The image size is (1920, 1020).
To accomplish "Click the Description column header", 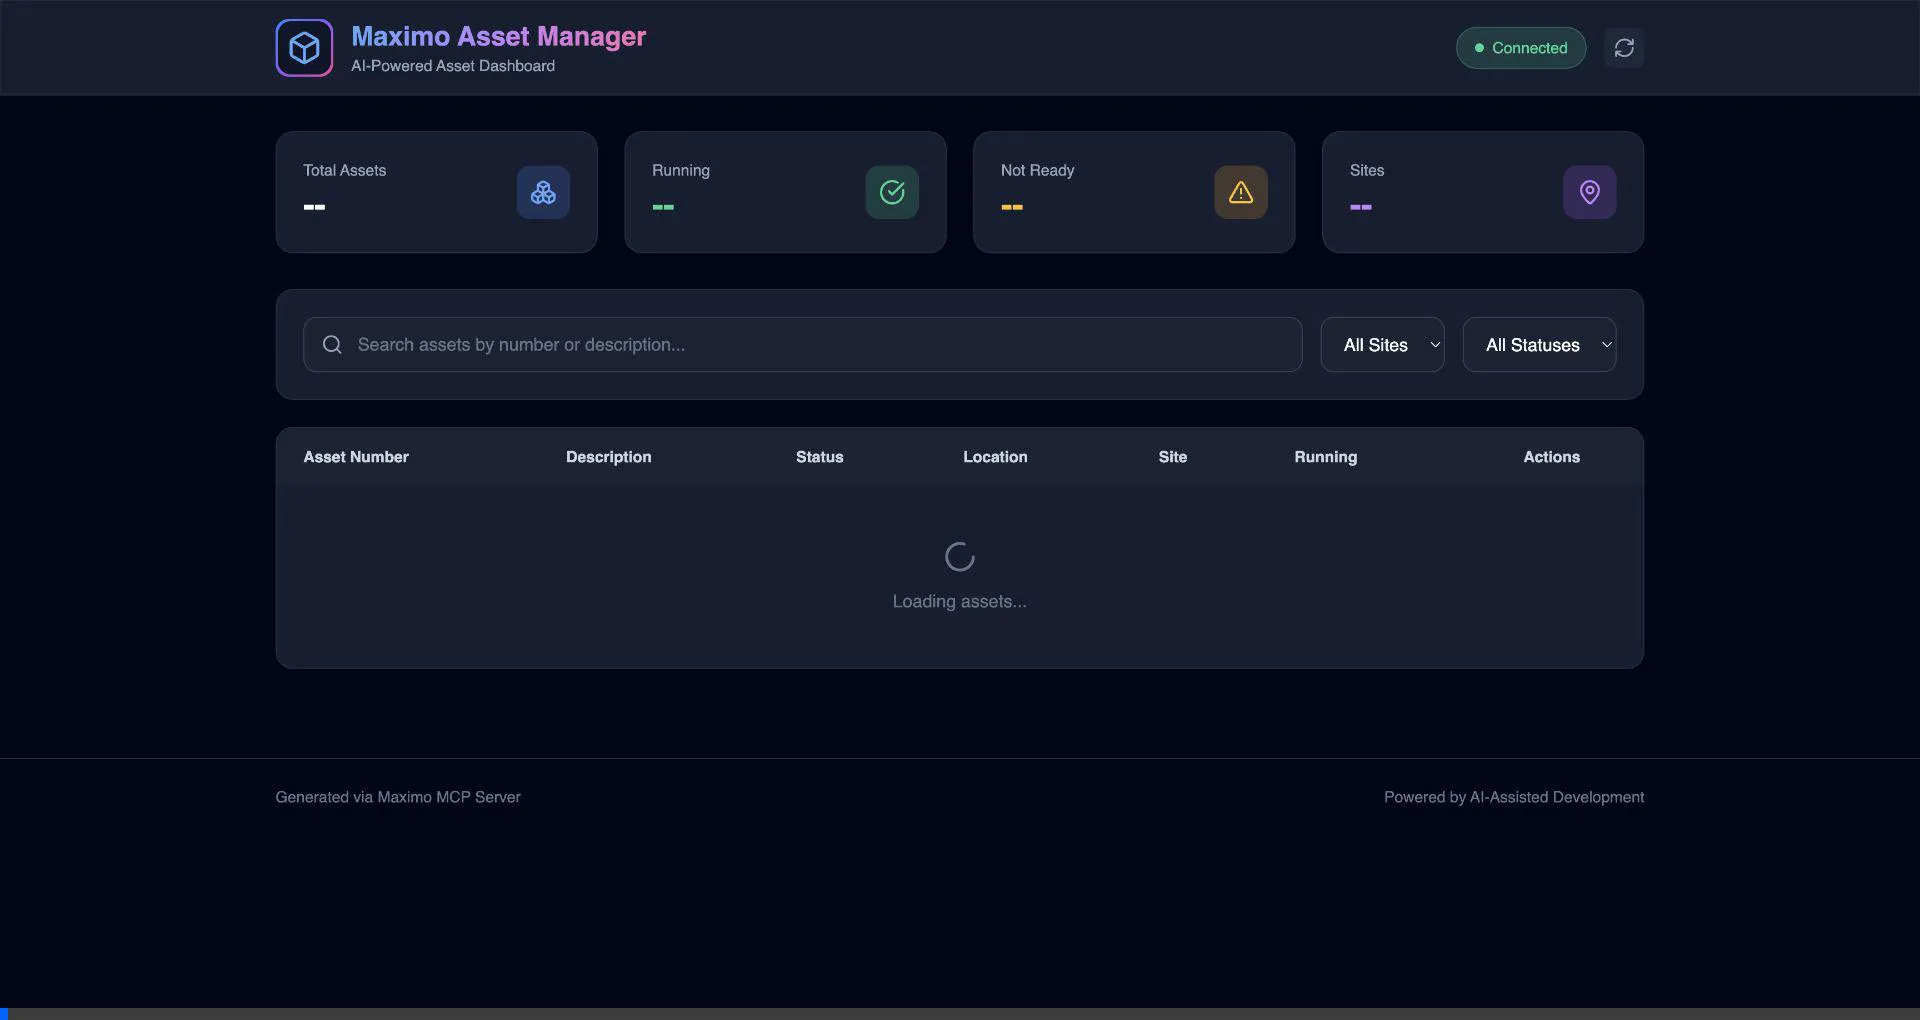I will tap(609, 457).
